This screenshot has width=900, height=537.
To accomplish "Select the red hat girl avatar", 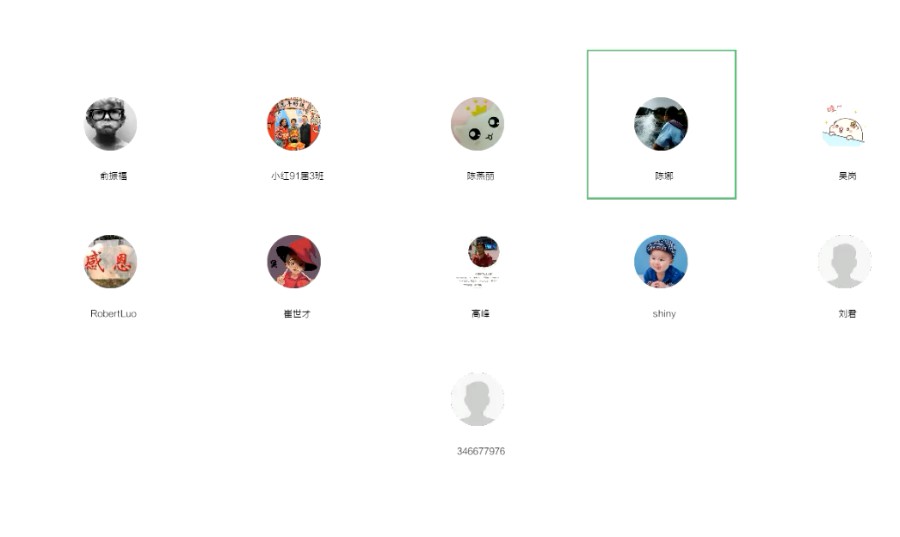I will (x=294, y=262).
